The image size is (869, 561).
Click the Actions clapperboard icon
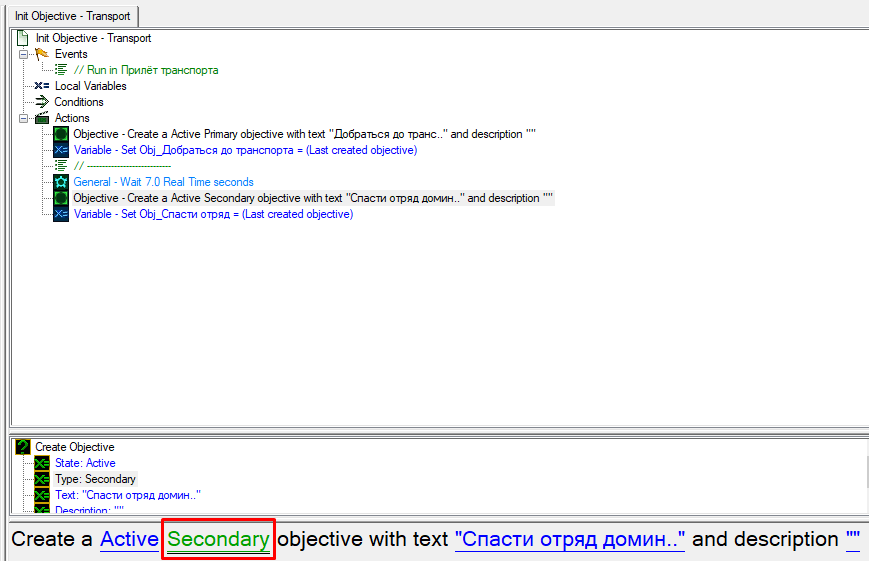coord(42,118)
